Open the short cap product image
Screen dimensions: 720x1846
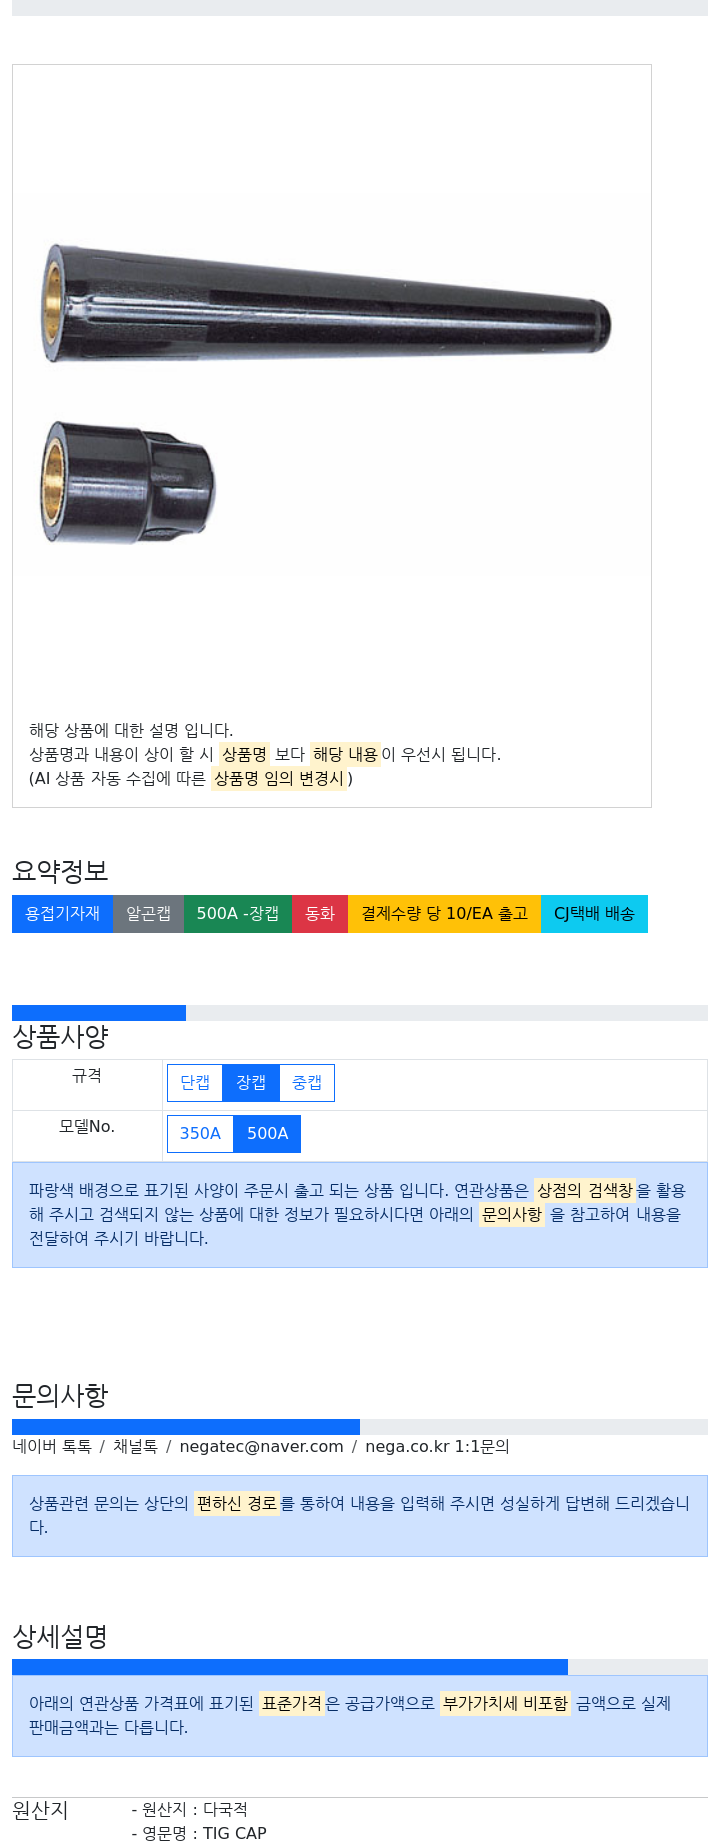(128, 482)
